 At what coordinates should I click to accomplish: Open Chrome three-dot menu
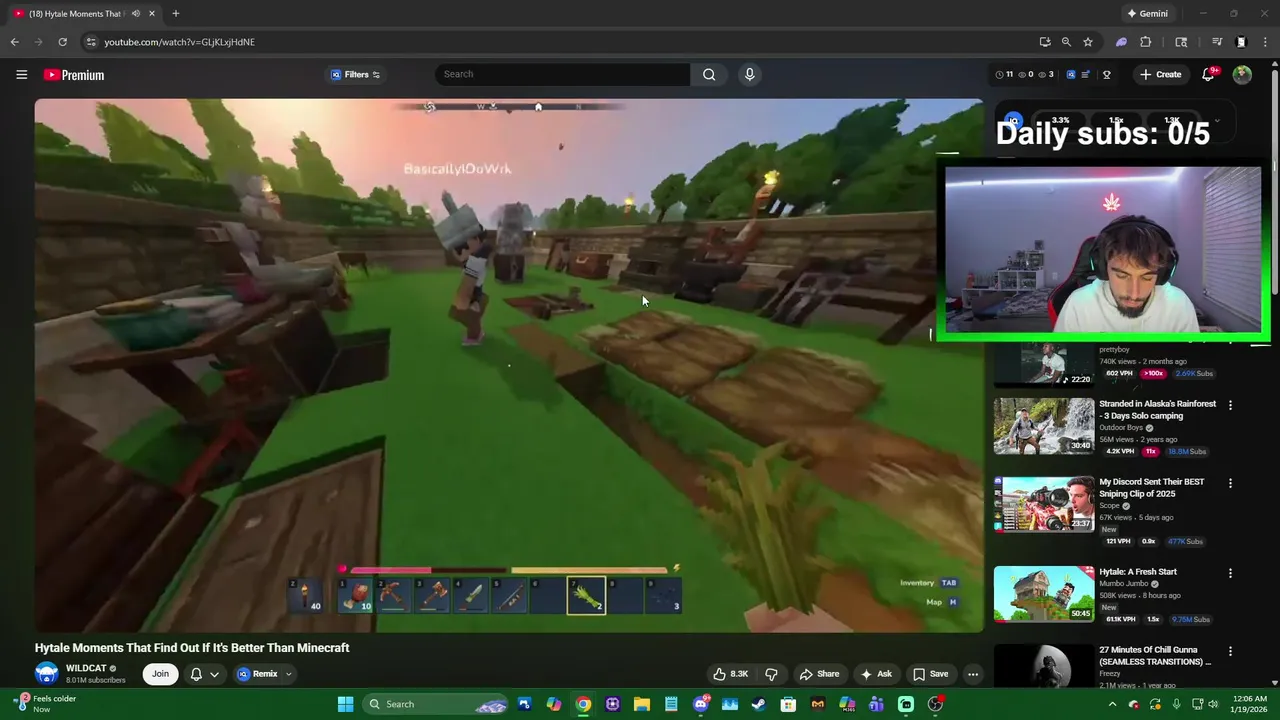(x=1264, y=42)
